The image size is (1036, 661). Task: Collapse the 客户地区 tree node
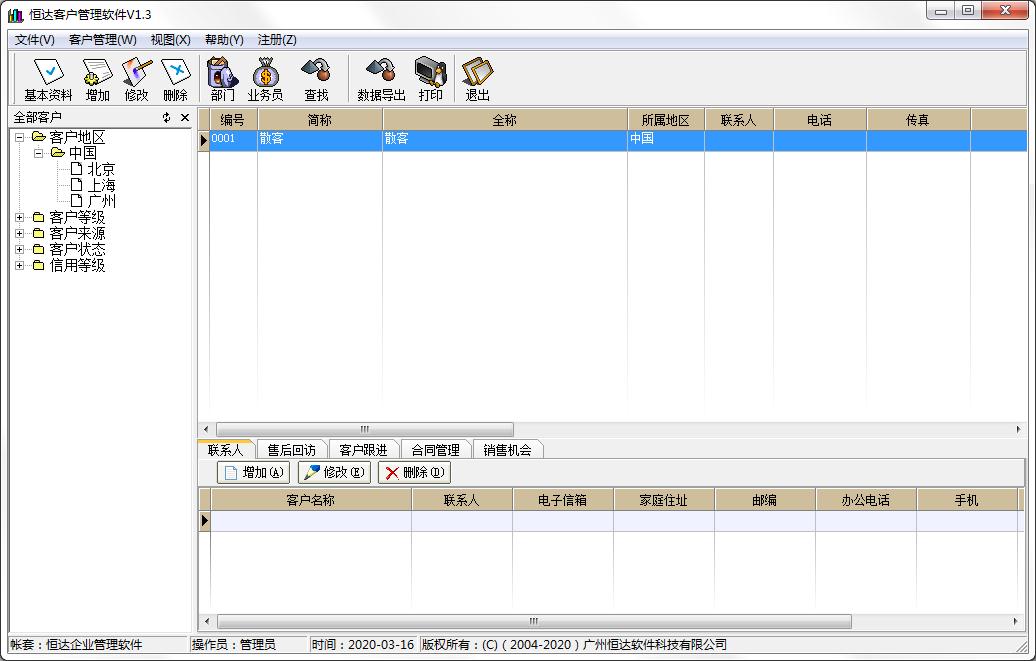tap(20, 137)
